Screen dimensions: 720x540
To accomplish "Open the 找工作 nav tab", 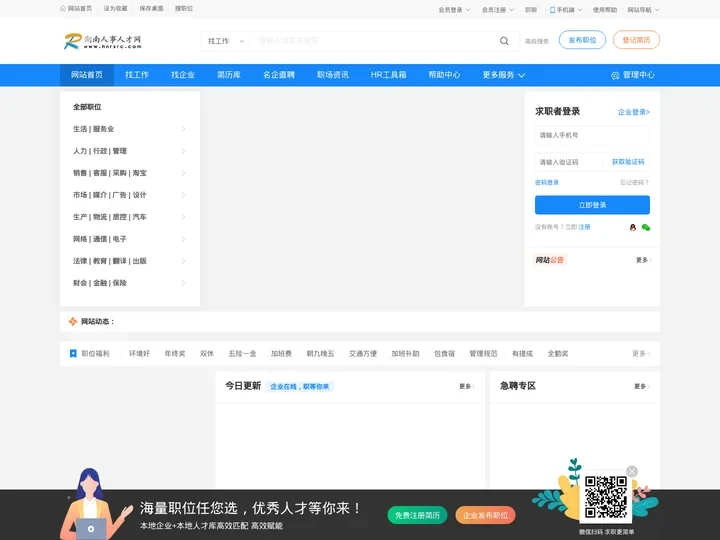I will click(137, 75).
